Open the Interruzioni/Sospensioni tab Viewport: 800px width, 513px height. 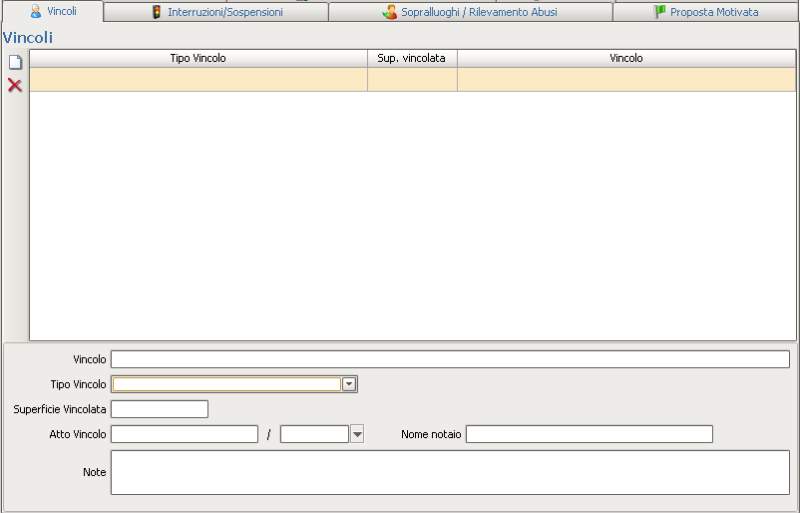(216, 12)
